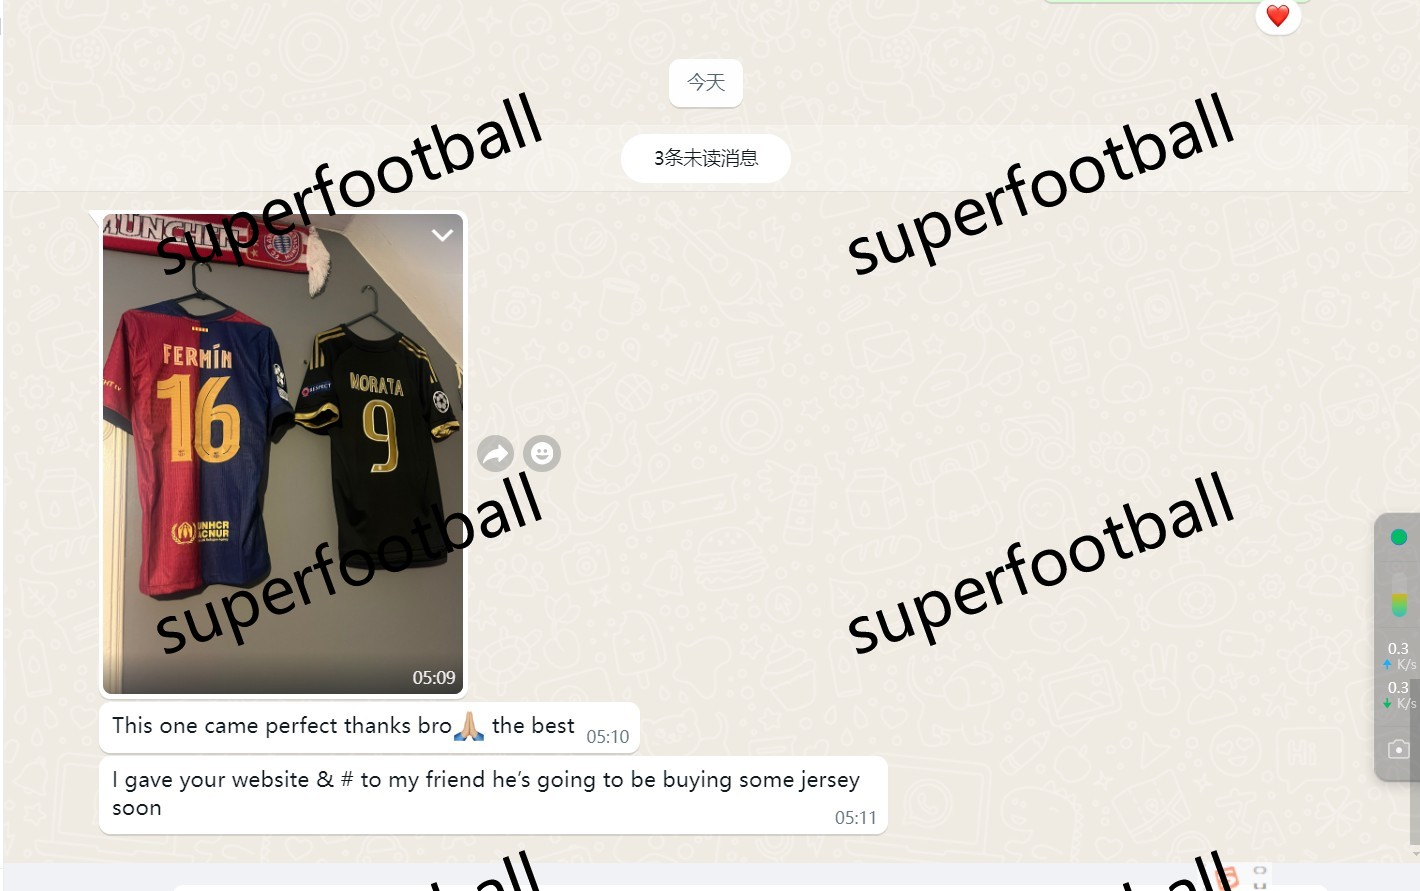1420x891 pixels.
Task: Forward the jersey photo message
Action: (495, 454)
